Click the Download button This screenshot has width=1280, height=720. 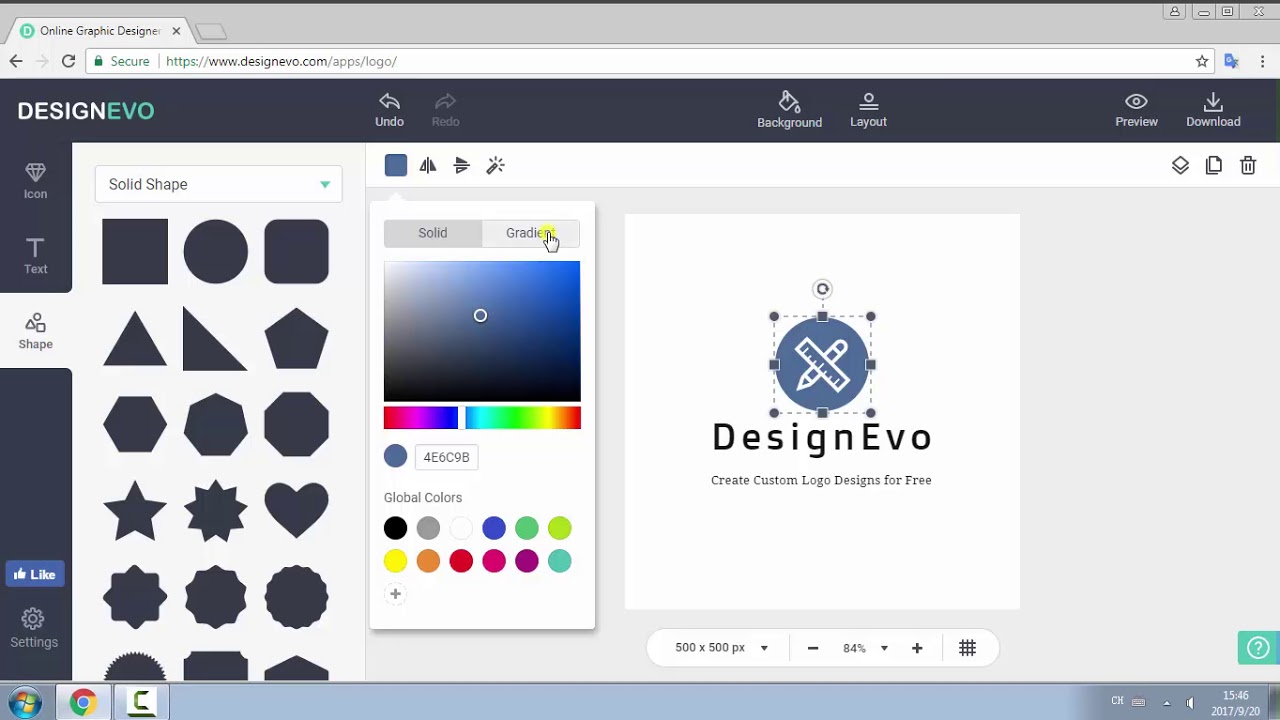click(x=1213, y=110)
